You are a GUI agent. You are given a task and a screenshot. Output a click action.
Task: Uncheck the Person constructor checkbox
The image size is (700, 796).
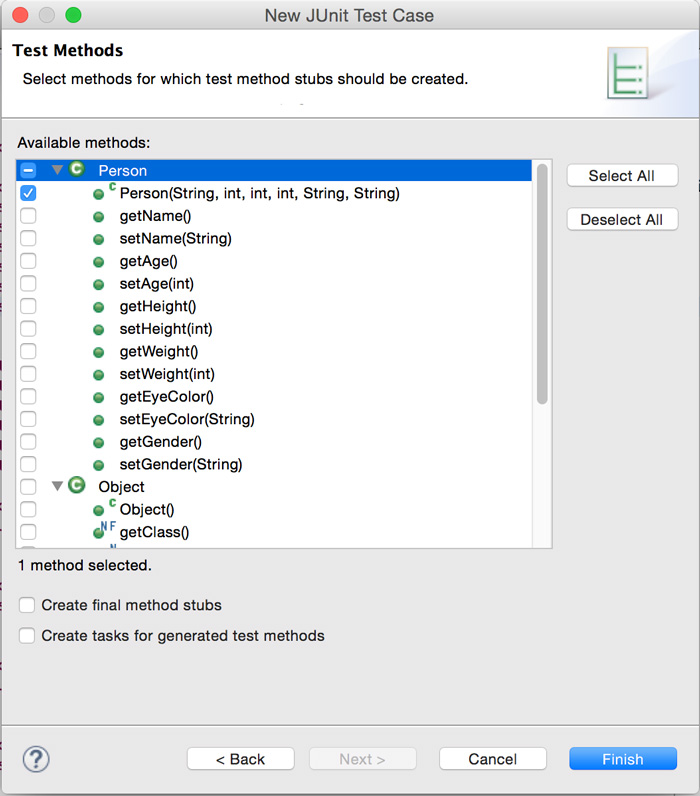(28, 193)
